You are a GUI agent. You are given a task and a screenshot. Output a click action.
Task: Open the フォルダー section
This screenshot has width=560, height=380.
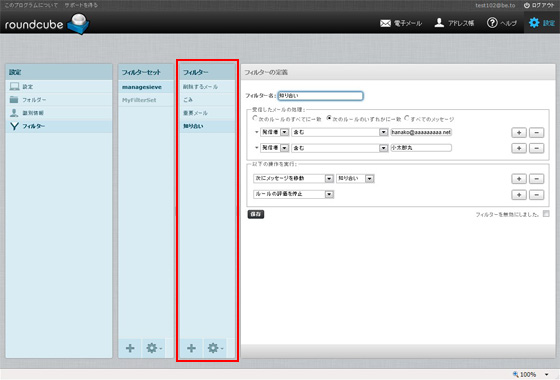point(59,100)
